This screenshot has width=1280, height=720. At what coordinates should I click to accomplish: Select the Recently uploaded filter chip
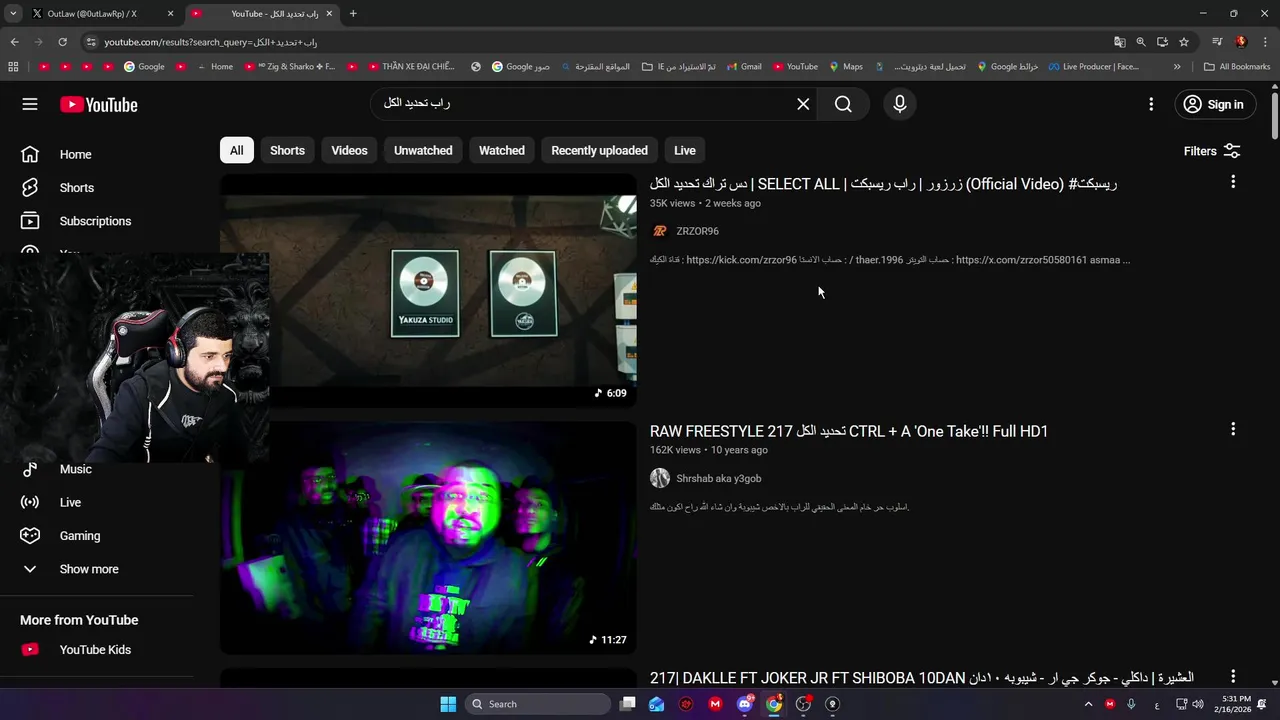point(599,150)
